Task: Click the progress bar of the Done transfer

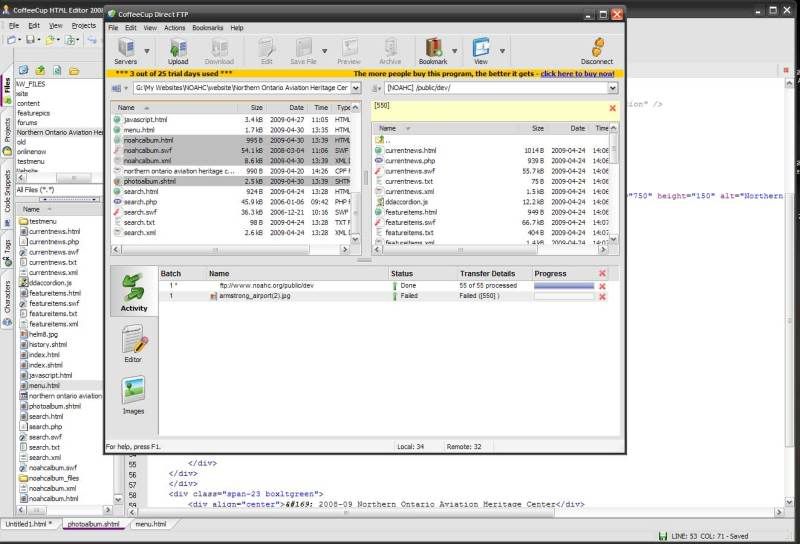Action: tap(564, 286)
